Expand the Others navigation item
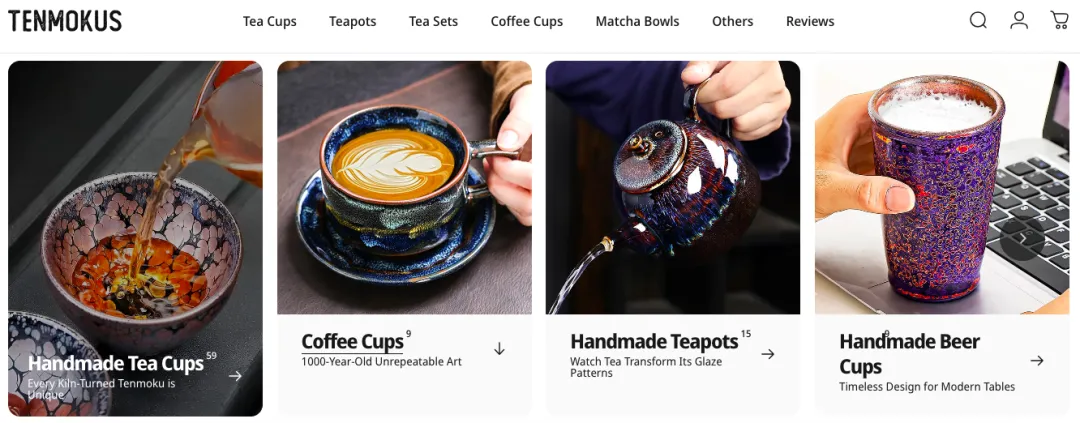This screenshot has width=1080, height=423. [732, 21]
